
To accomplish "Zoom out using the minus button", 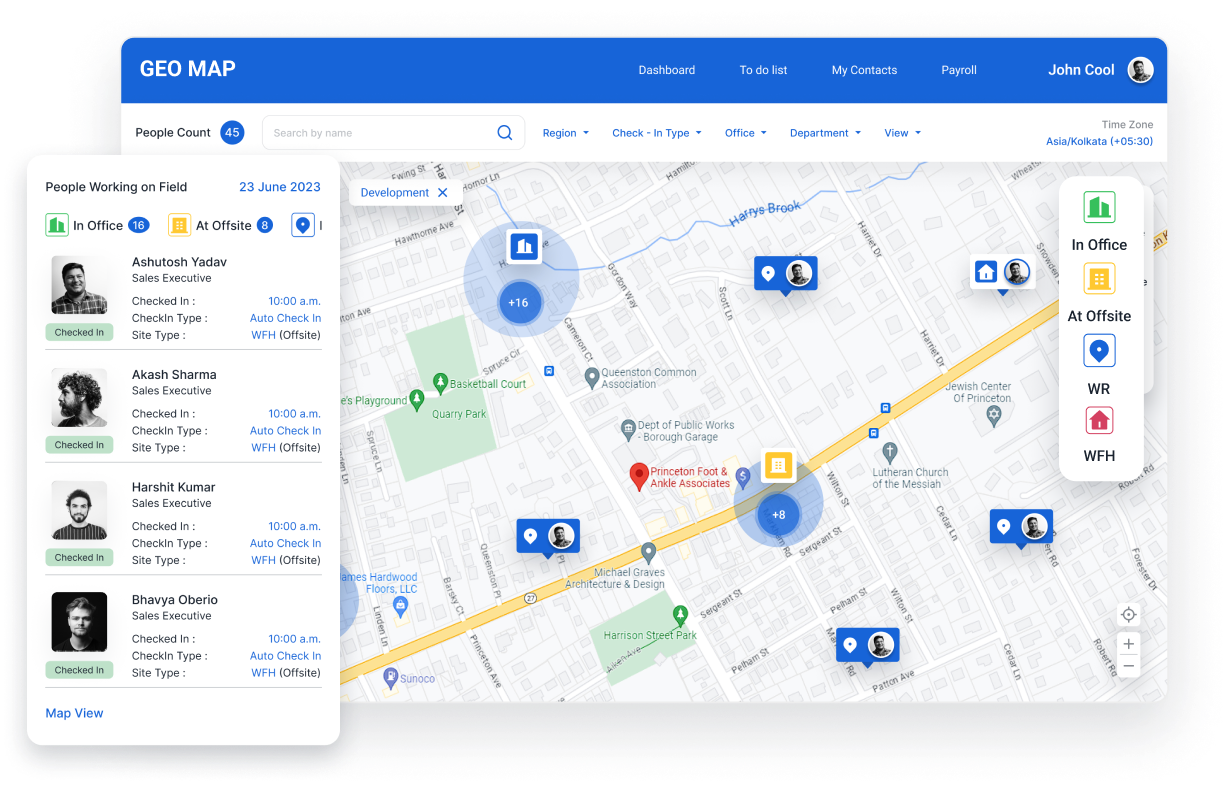I will (x=1129, y=666).
